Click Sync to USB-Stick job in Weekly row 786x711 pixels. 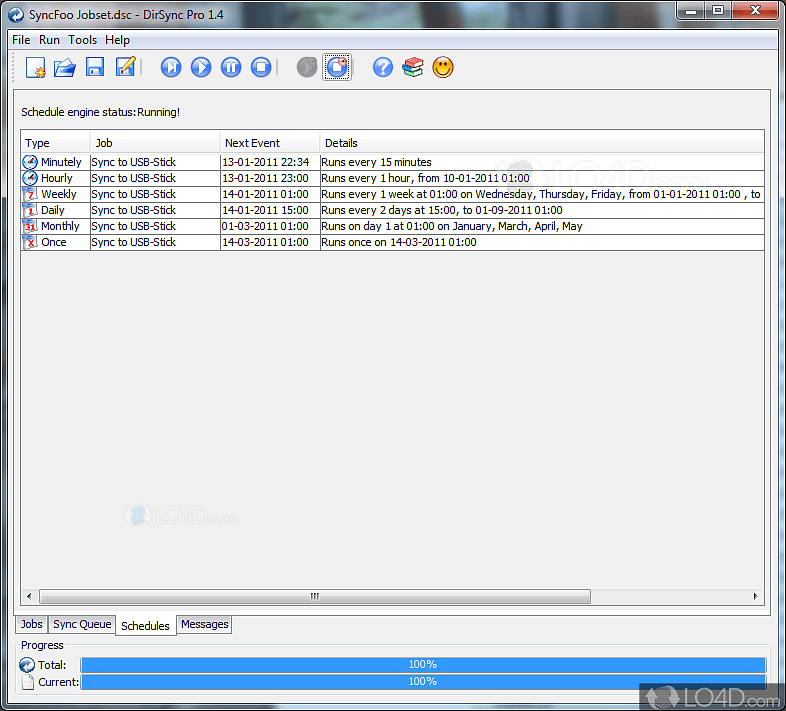pyautogui.click(x=155, y=194)
